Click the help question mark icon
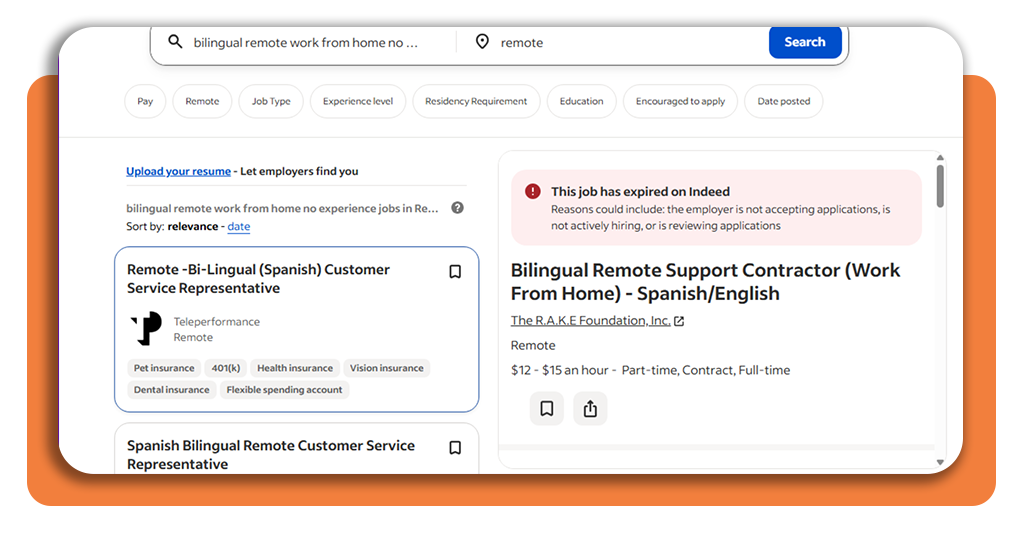The image size is (1024, 536). point(458,208)
